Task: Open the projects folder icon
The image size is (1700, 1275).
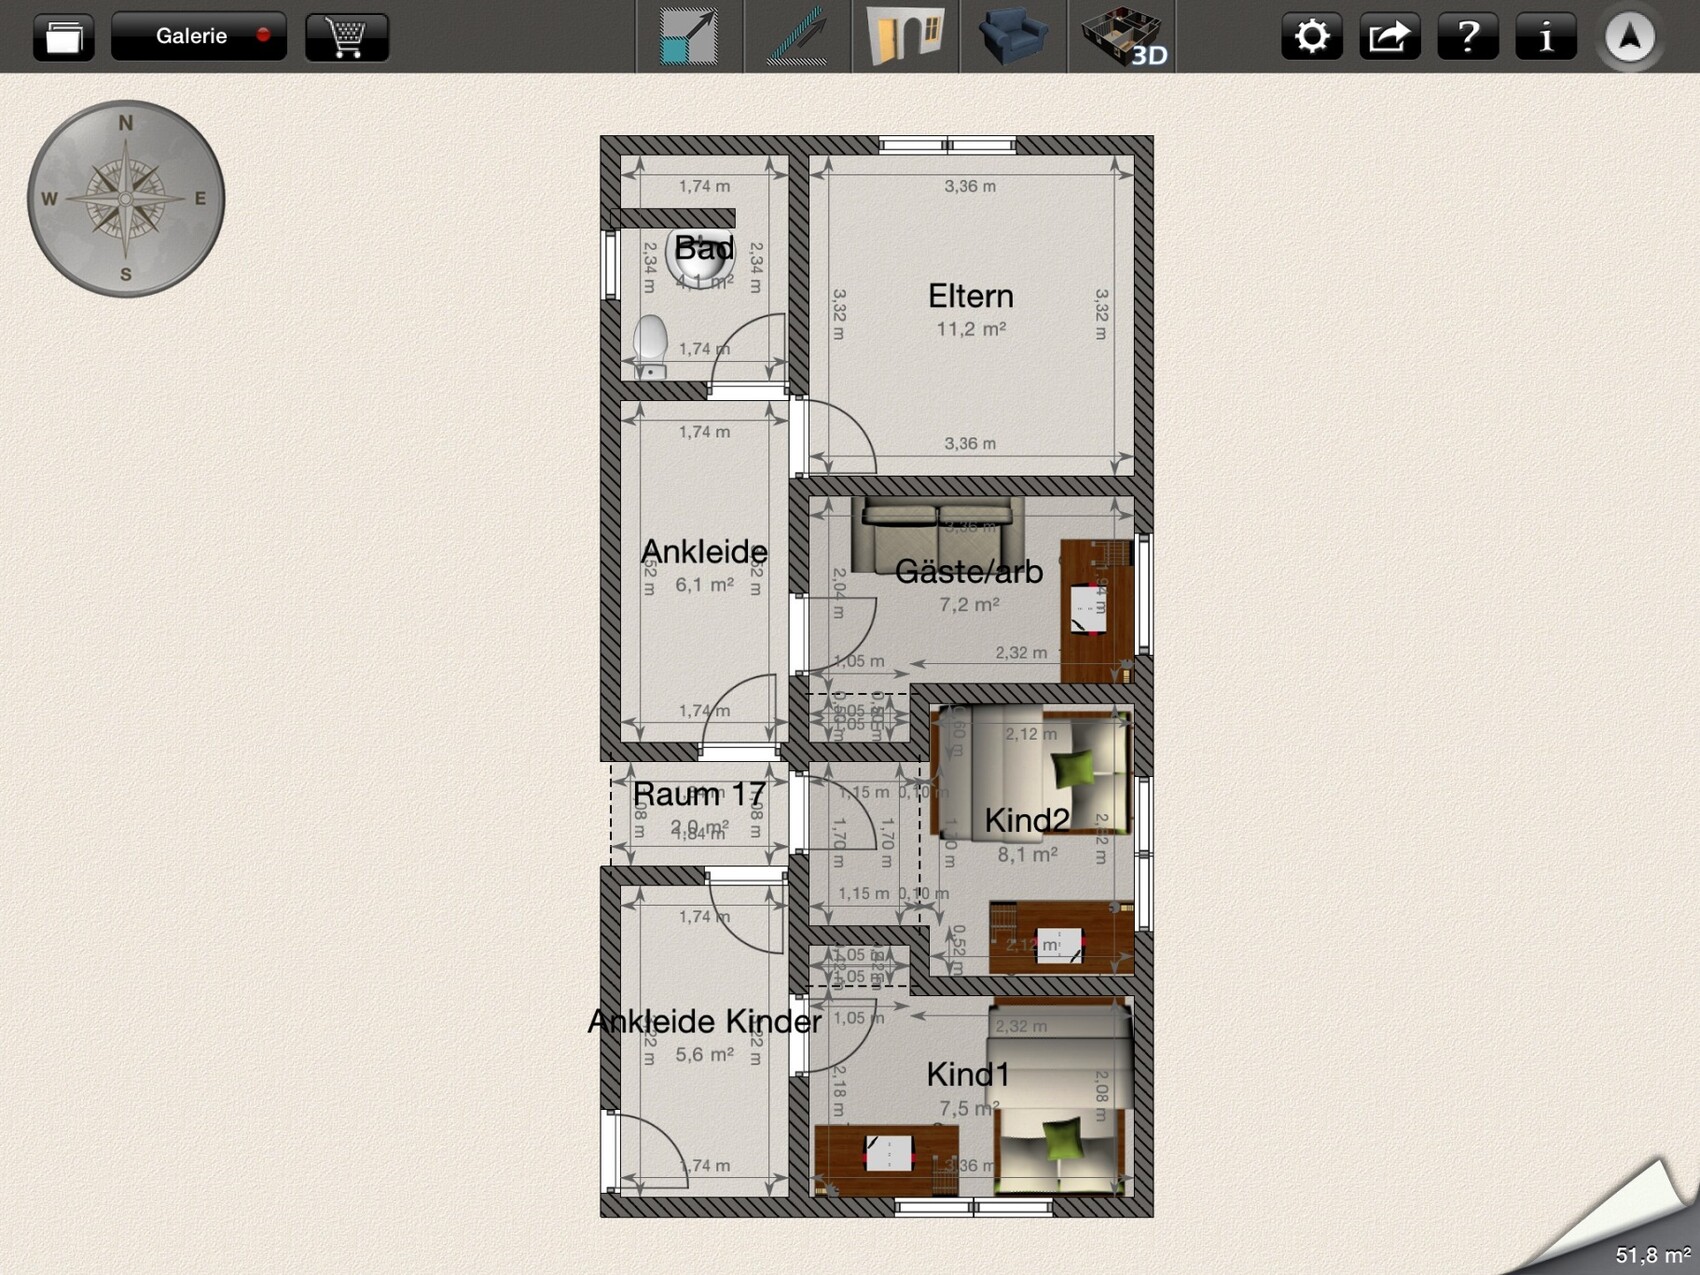Action: [64, 37]
